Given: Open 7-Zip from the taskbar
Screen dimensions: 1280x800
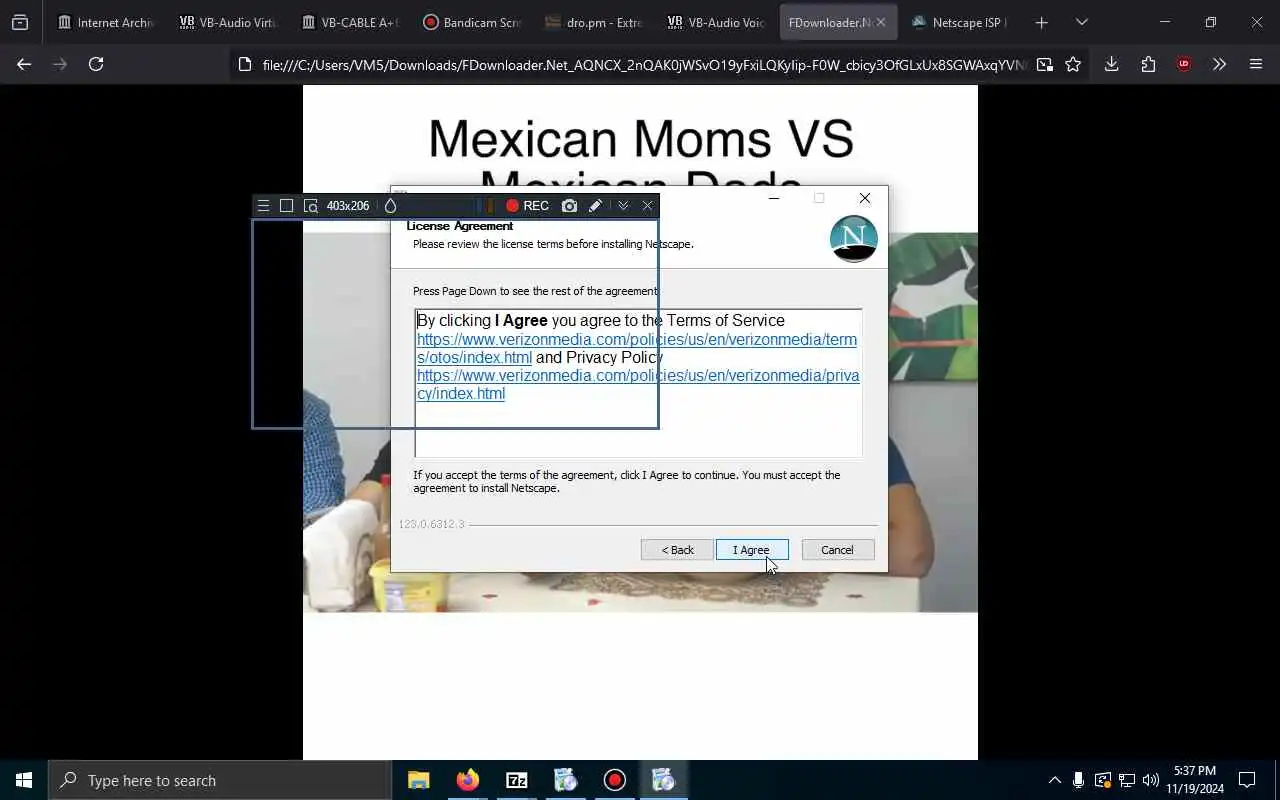Looking at the screenshot, I should [517, 780].
